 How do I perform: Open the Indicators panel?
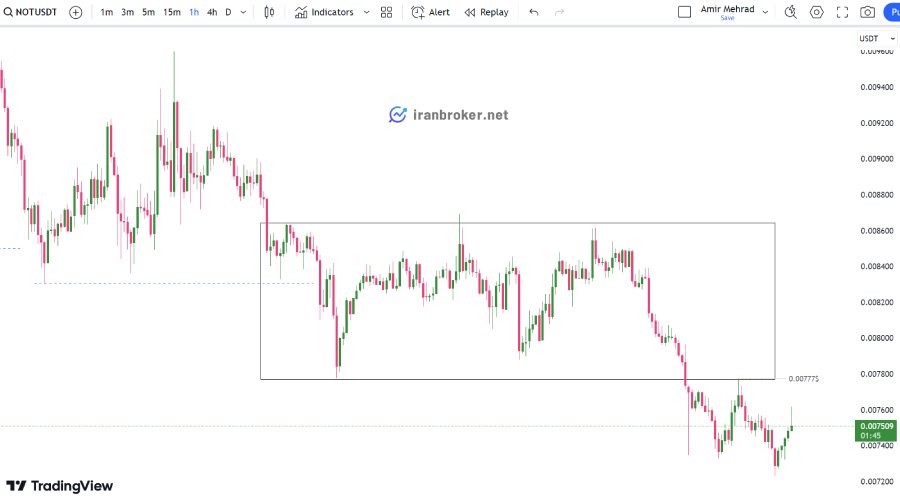[324, 12]
